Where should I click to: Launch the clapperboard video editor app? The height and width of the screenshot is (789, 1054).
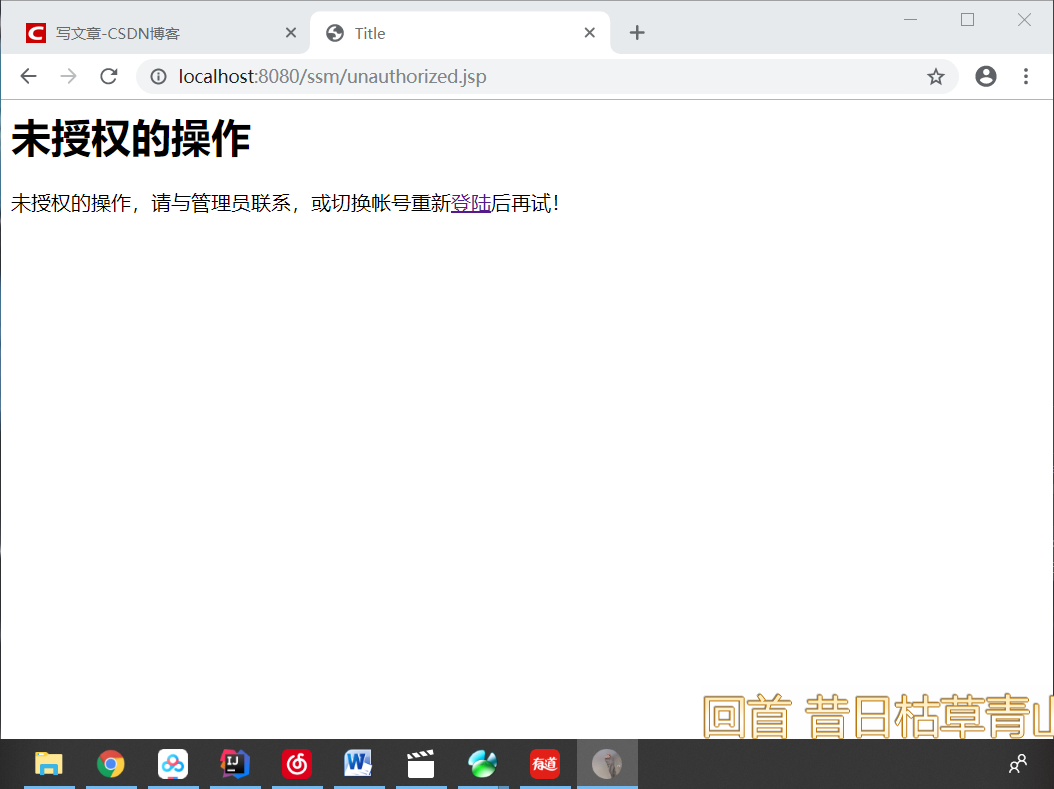(x=421, y=764)
